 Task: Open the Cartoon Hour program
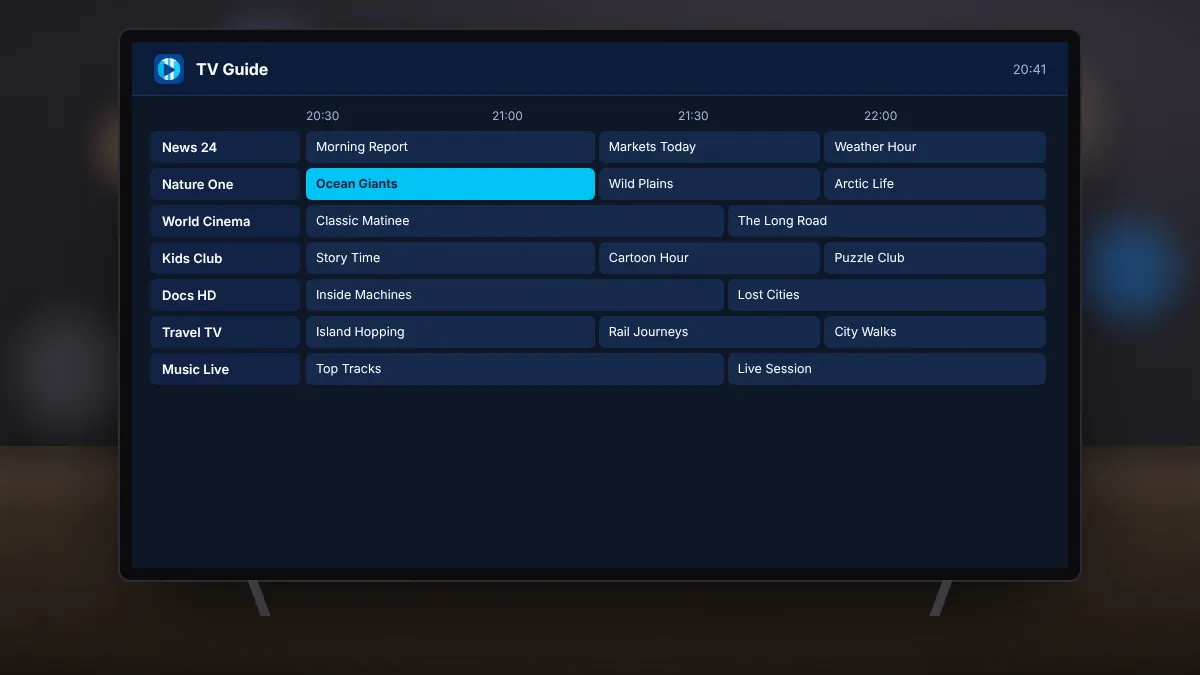tap(709, 258)
